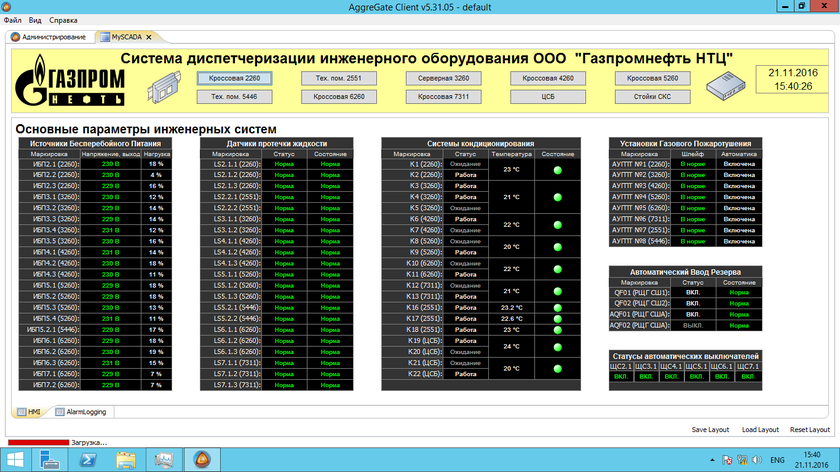Open File Explorer from the taskbar
Image resolution: width=840 pixels, height=472 pixels.
pyautogui.click(x=126, y=459)
